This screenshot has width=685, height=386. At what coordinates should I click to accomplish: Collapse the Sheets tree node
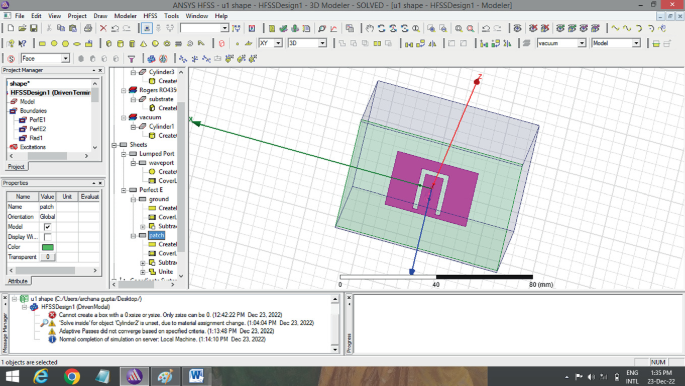click(114, 145)
